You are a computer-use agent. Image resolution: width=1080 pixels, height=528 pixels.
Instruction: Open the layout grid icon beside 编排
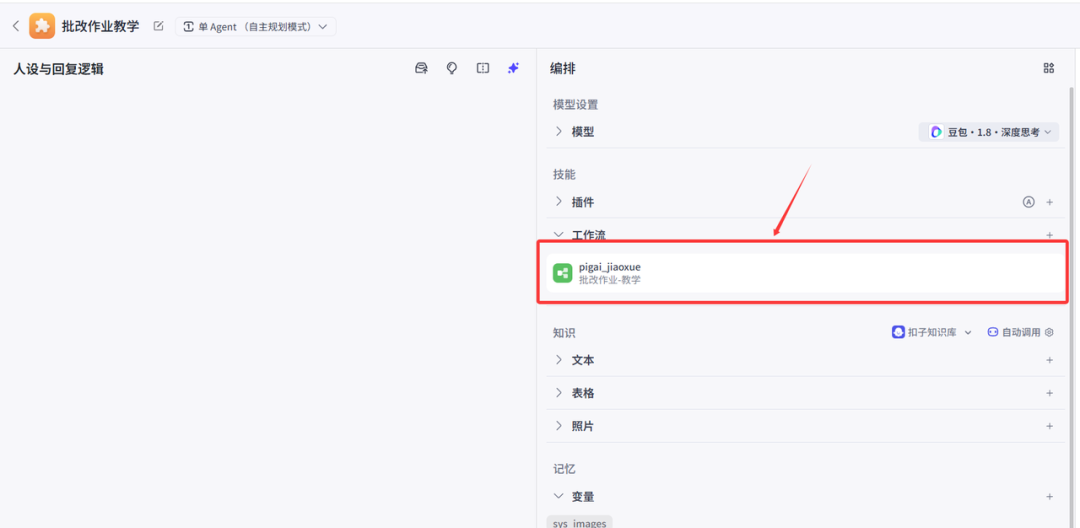1049,68
